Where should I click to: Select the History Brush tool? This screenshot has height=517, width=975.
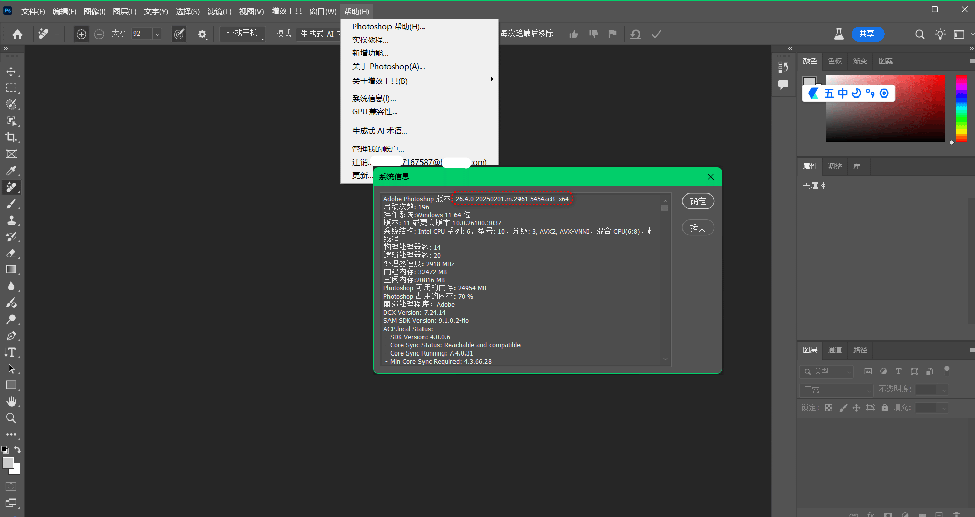coord(11,237)
